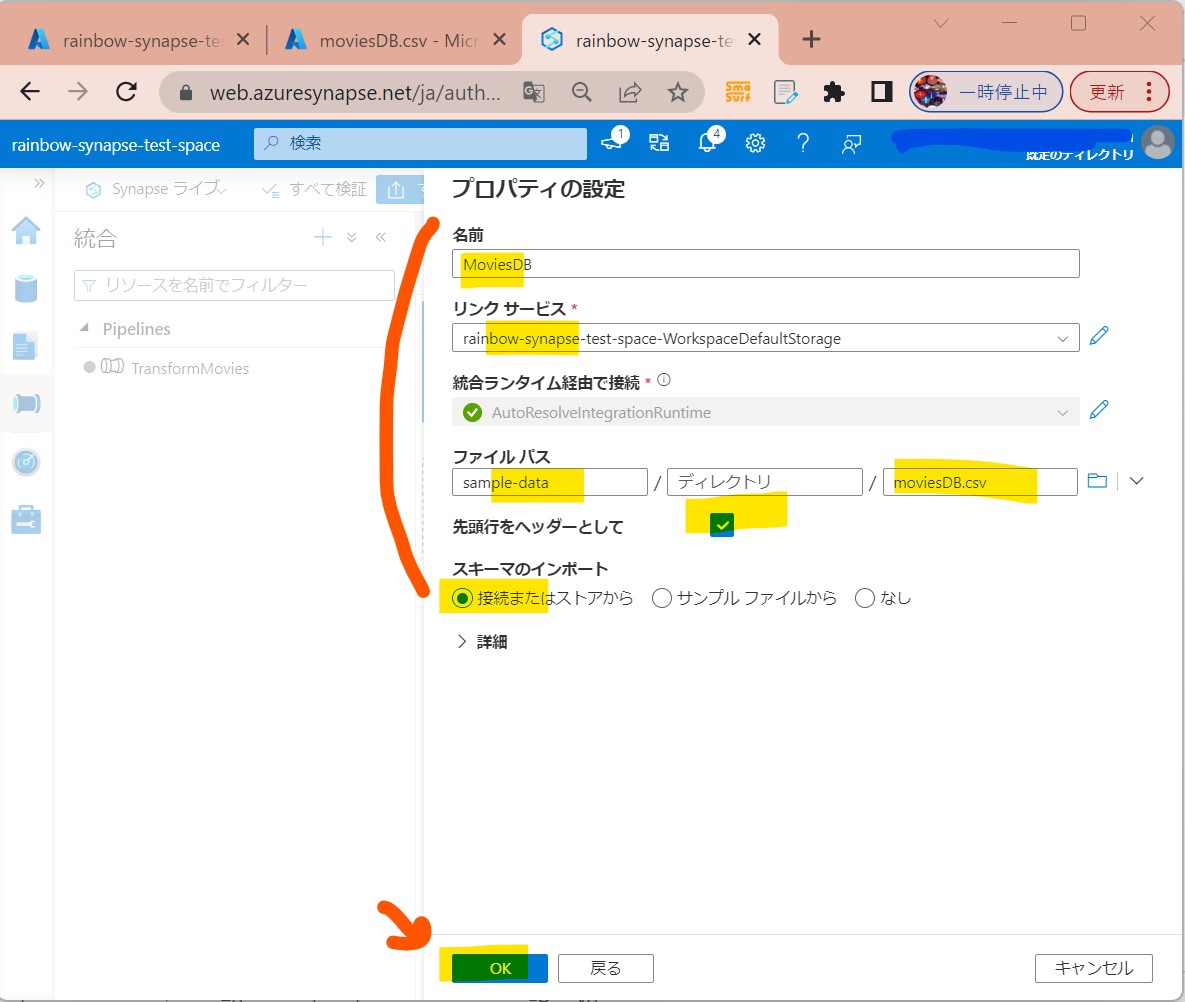Toggle first row as header checkbox
Screen dimensions: 1185x1002
click(722, 524)
